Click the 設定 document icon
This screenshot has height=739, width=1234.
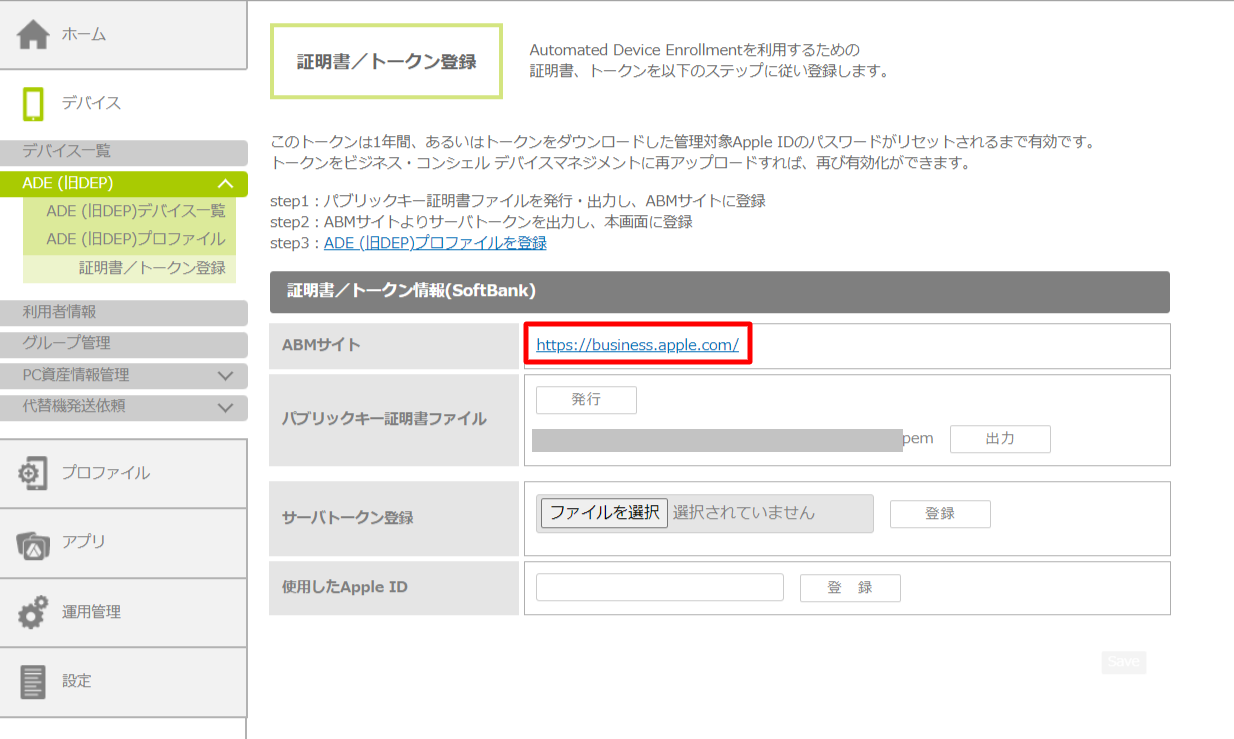click(33, 681)
